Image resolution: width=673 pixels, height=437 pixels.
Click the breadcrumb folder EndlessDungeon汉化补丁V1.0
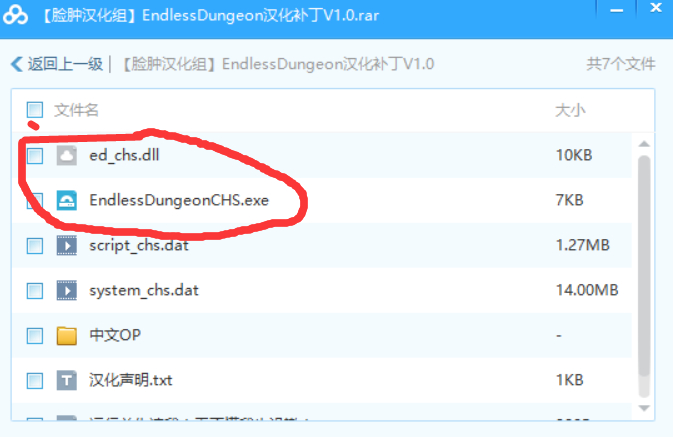(278, 64)
